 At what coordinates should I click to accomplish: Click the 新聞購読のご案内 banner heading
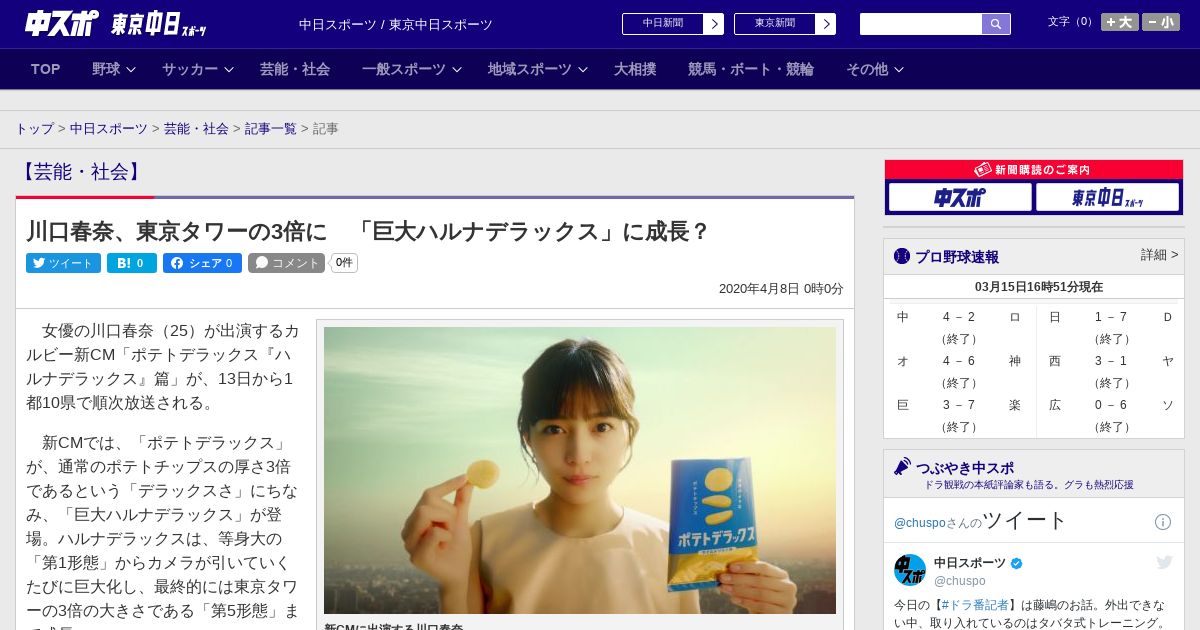1034,170
